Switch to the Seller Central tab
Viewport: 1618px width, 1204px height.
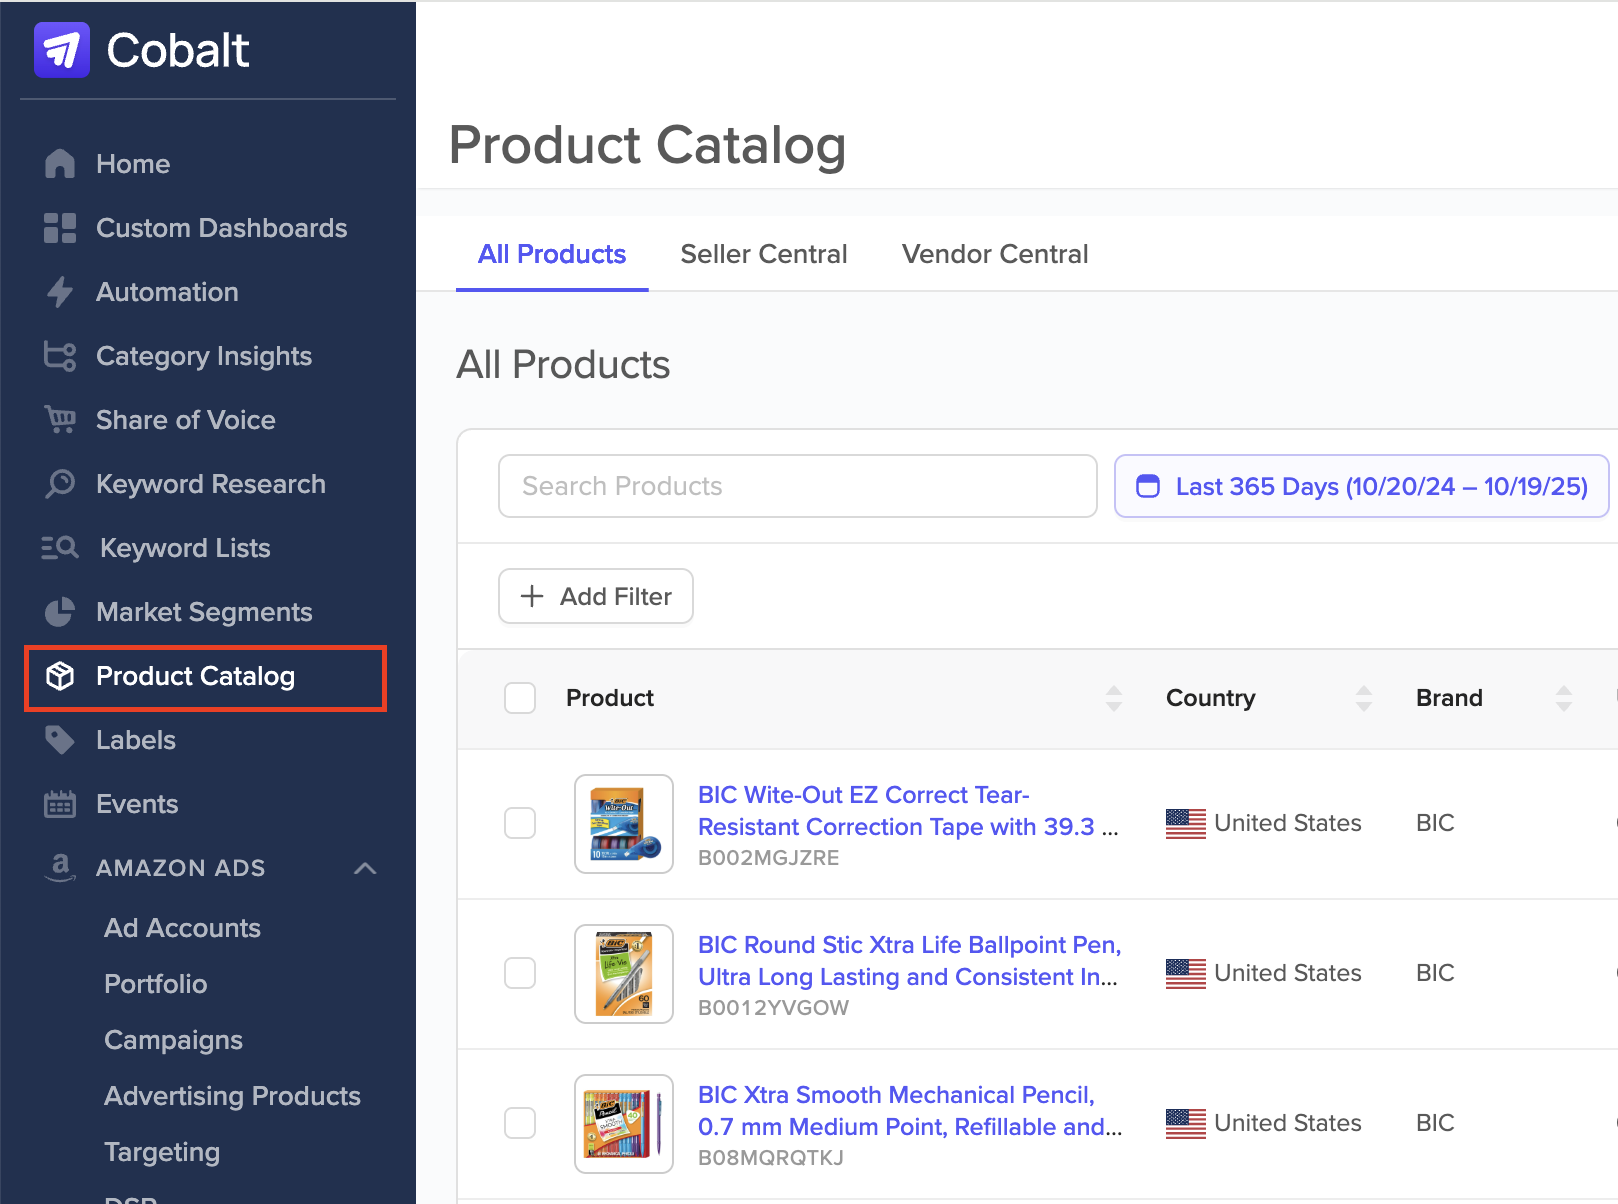764,254
